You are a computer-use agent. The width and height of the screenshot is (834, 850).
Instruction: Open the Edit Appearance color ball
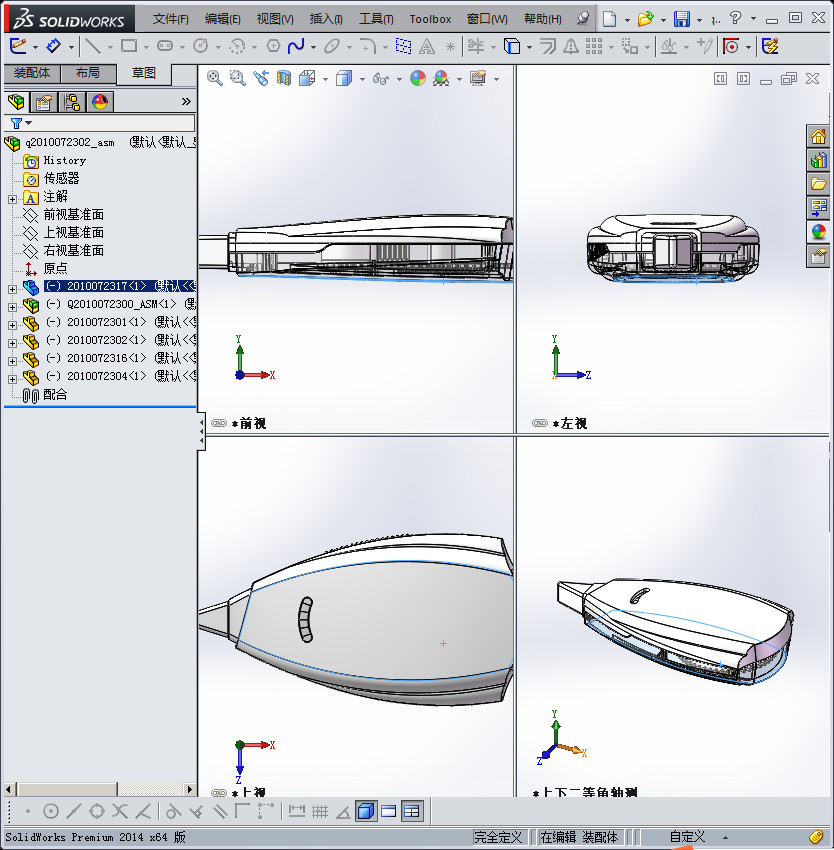[x=417, y=78]
